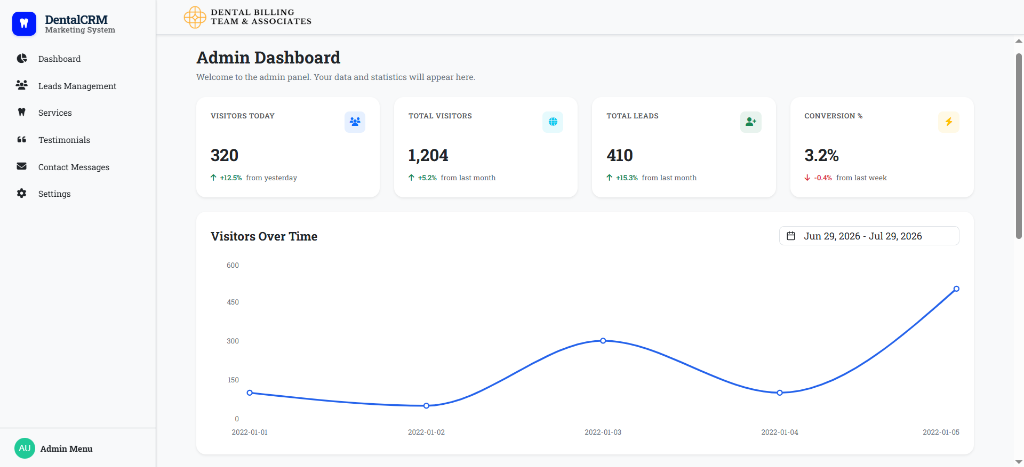Click the Visitors Over Time title
This screenshot has width=1024, height=467.
[264, 236]
